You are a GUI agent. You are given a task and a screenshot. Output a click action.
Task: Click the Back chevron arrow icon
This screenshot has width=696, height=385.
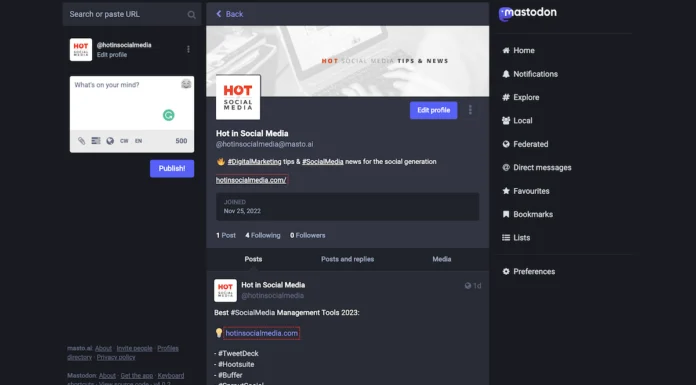tap(218, 14)
